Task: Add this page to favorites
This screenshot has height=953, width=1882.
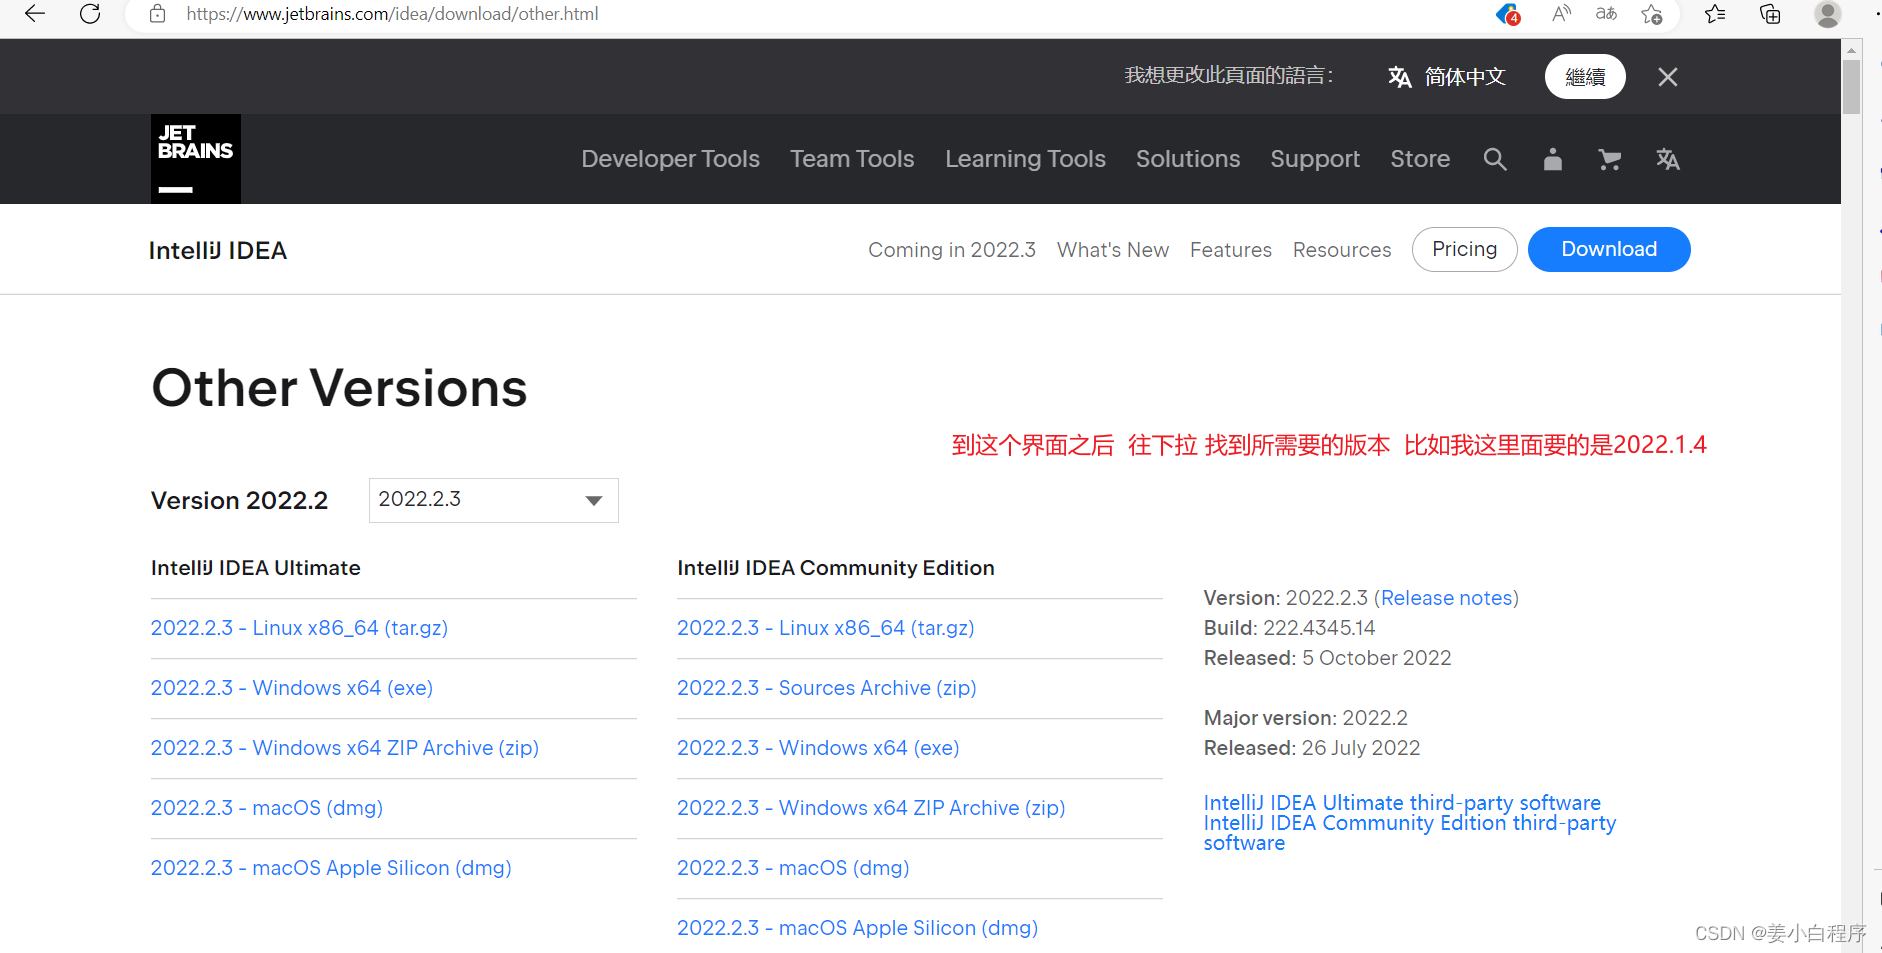Action: pos(1653,14)
